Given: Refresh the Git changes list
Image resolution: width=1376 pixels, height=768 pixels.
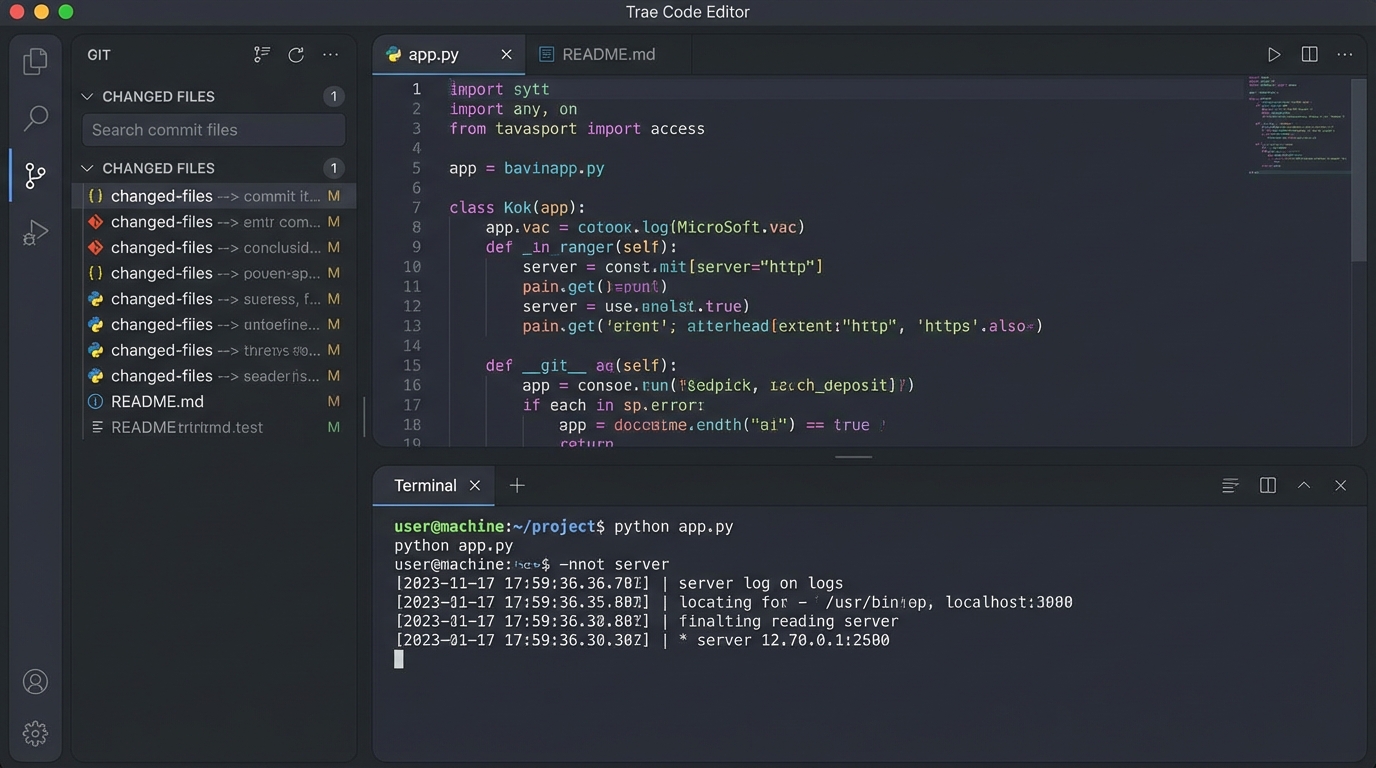Looking at the screenshot, I should click(x=296, y=54).
